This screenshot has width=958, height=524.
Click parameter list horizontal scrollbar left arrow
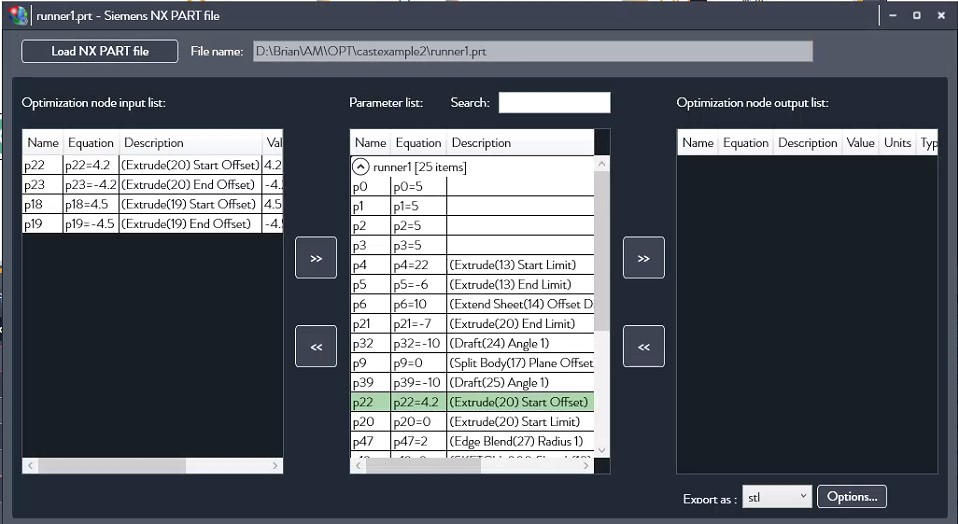click(358, 465)
